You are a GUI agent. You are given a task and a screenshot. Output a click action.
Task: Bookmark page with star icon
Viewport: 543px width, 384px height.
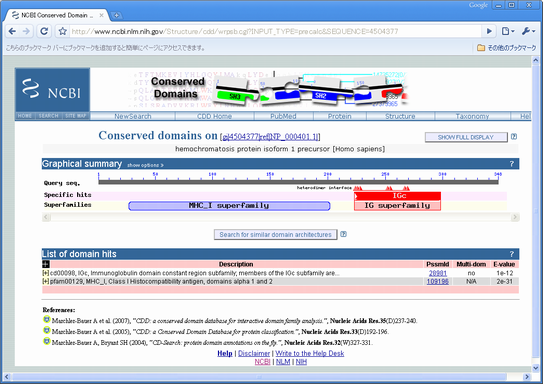(63, 32)
